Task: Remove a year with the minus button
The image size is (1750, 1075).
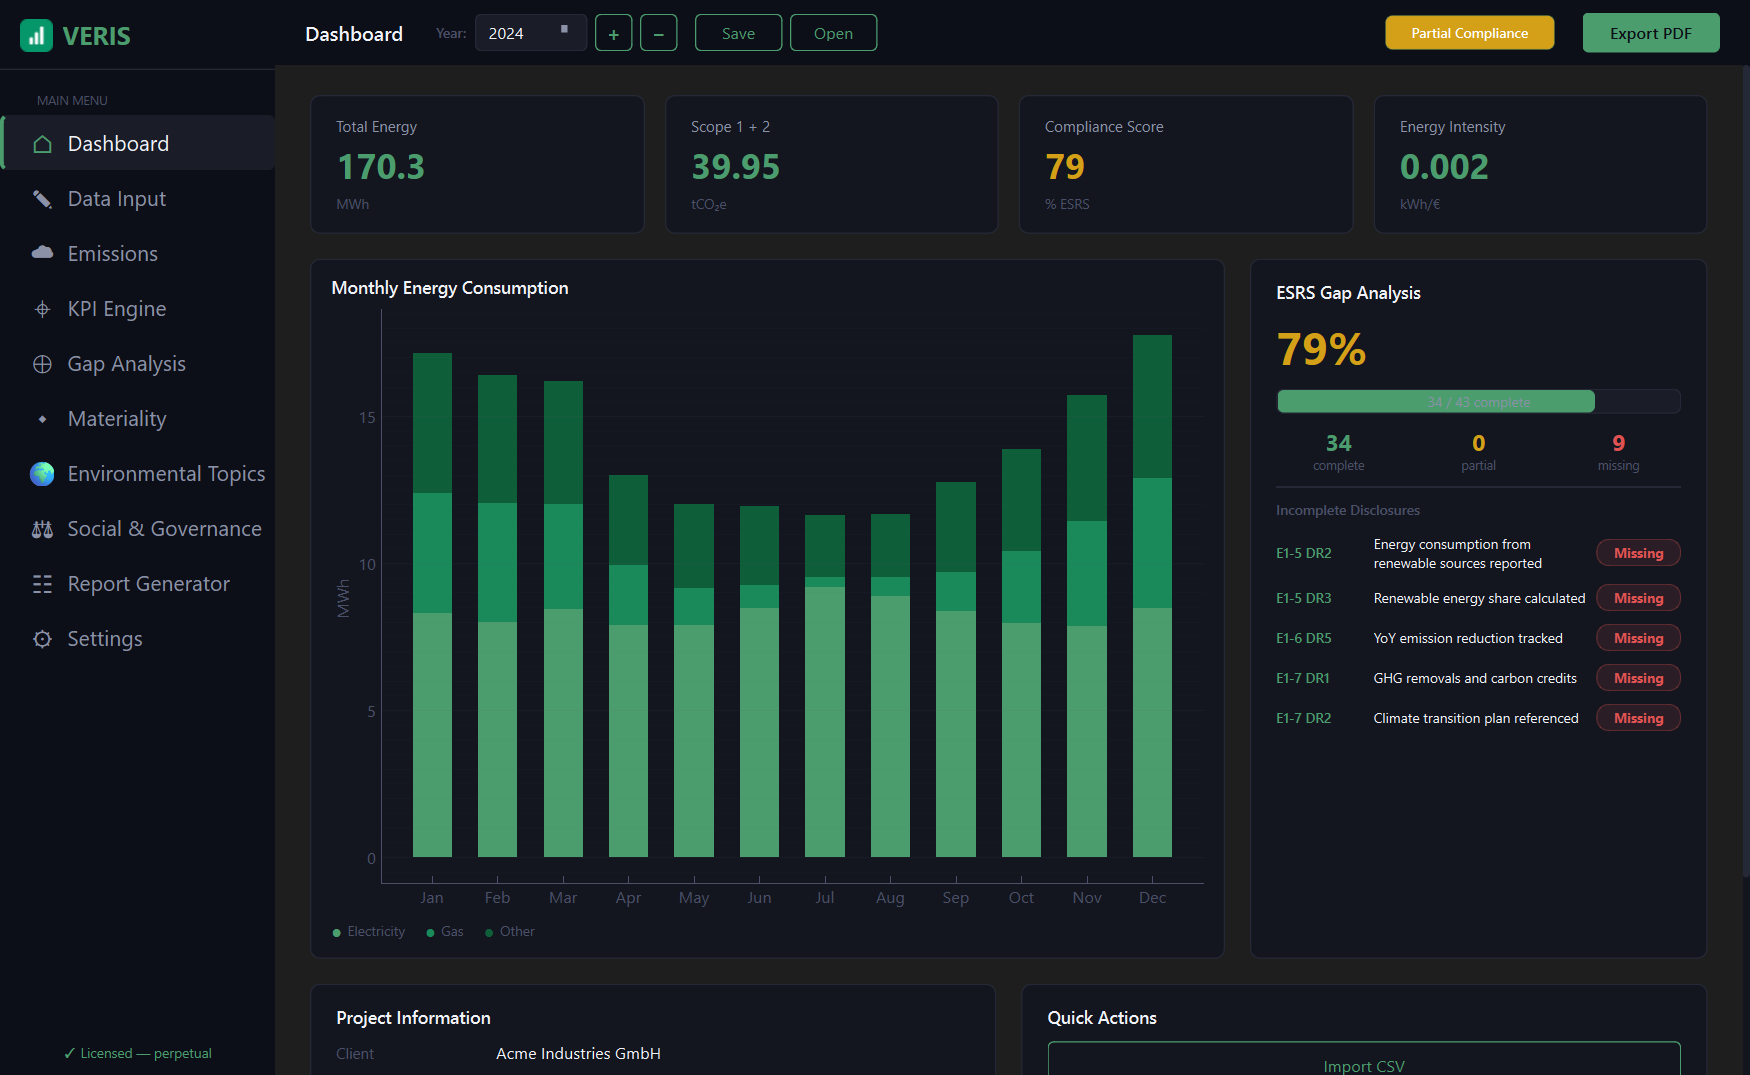Action: 658,33
